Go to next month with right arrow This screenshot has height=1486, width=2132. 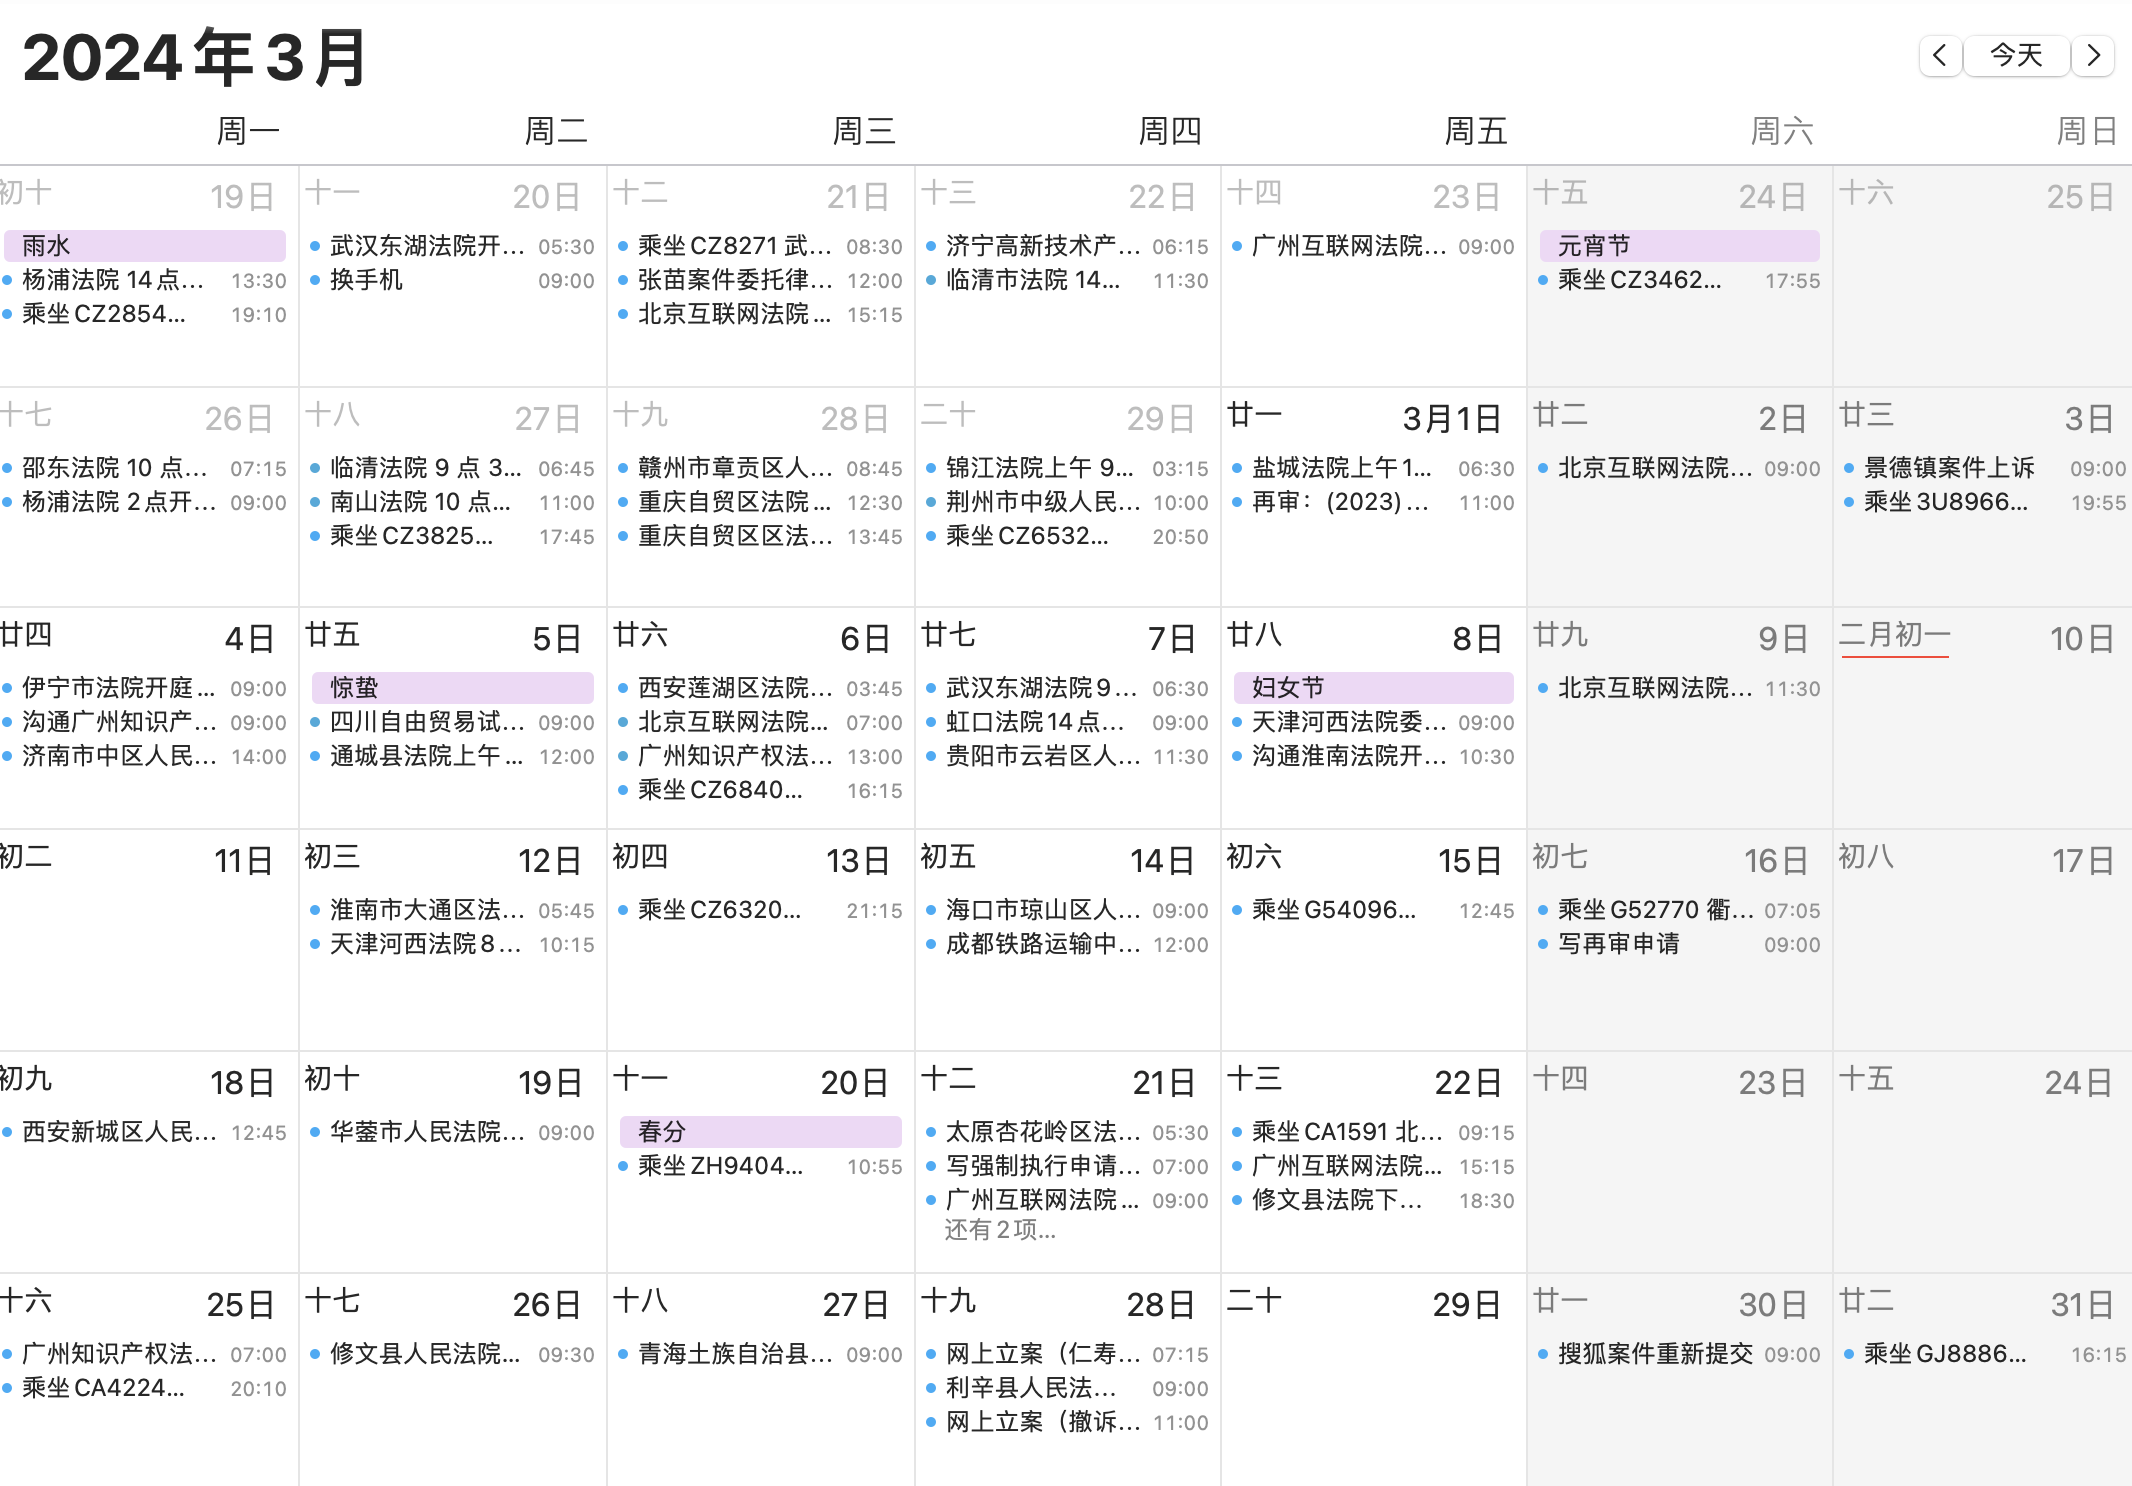pyautogui.click(x=2093, y=55)
